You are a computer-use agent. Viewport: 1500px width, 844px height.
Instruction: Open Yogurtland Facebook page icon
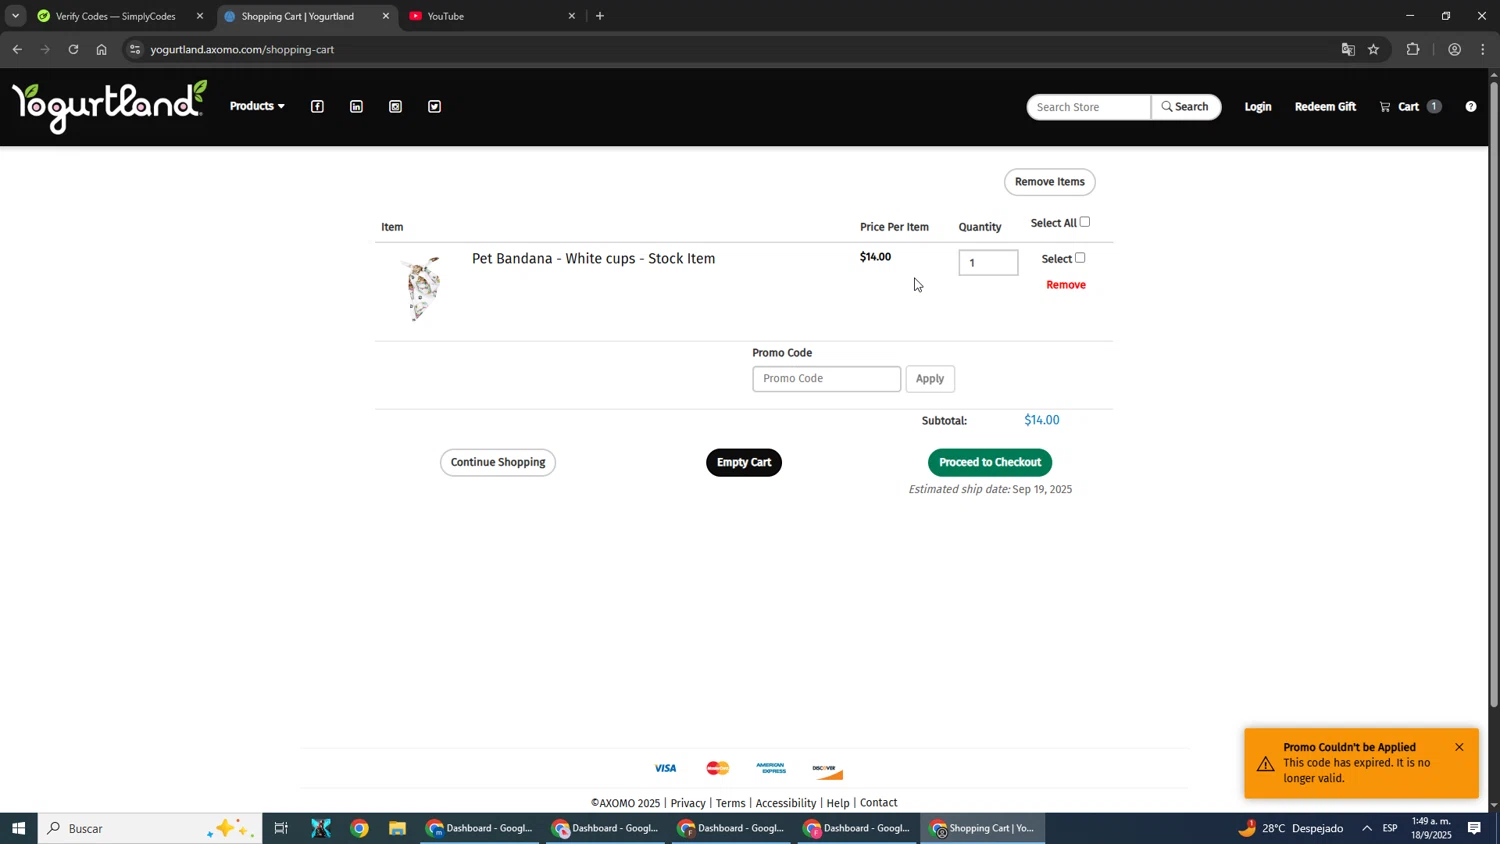(x=317, y=107)
